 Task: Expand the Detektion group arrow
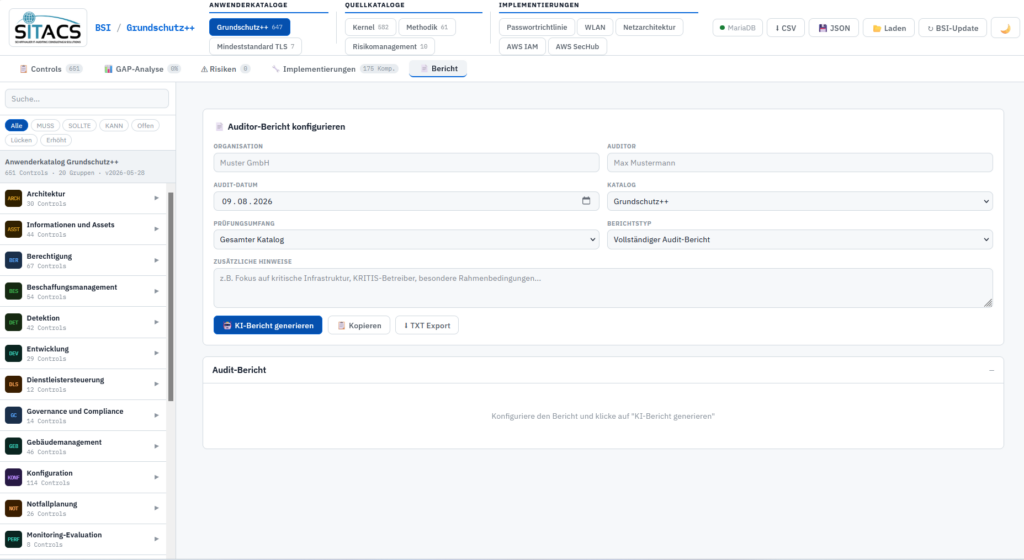click(156, 322)
